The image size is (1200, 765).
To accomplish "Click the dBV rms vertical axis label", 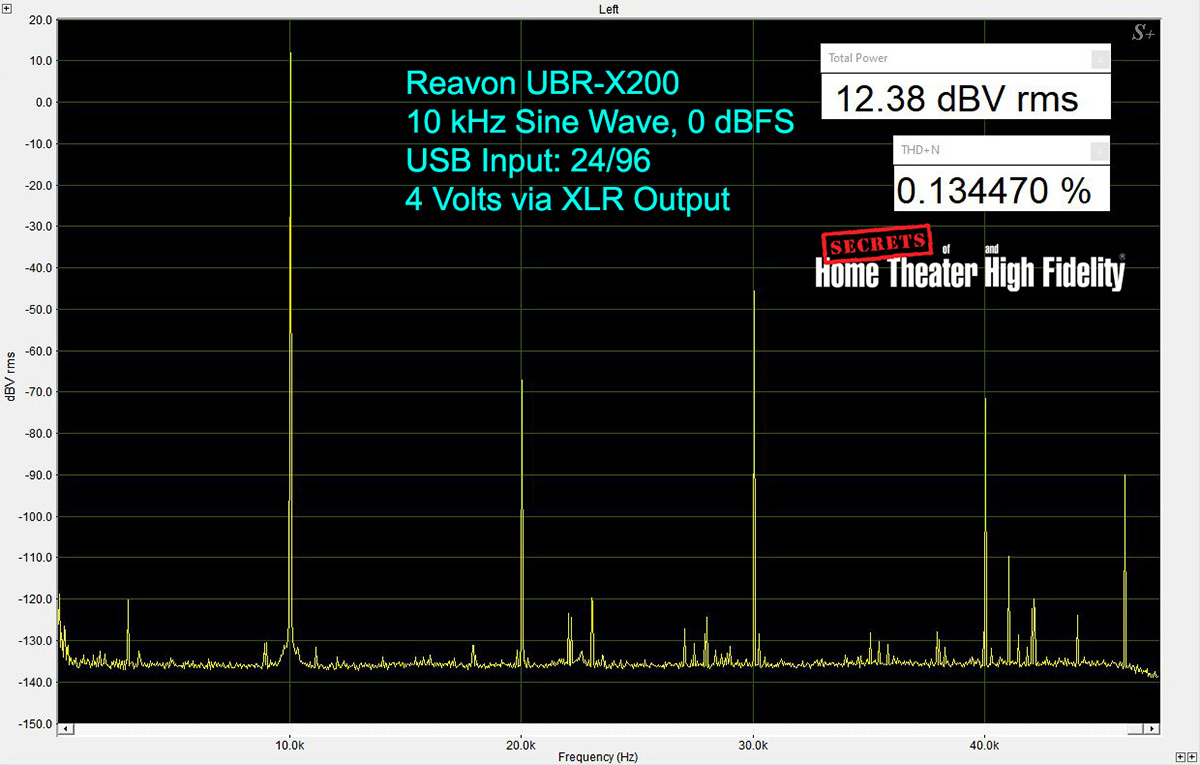I will [11, 377].
